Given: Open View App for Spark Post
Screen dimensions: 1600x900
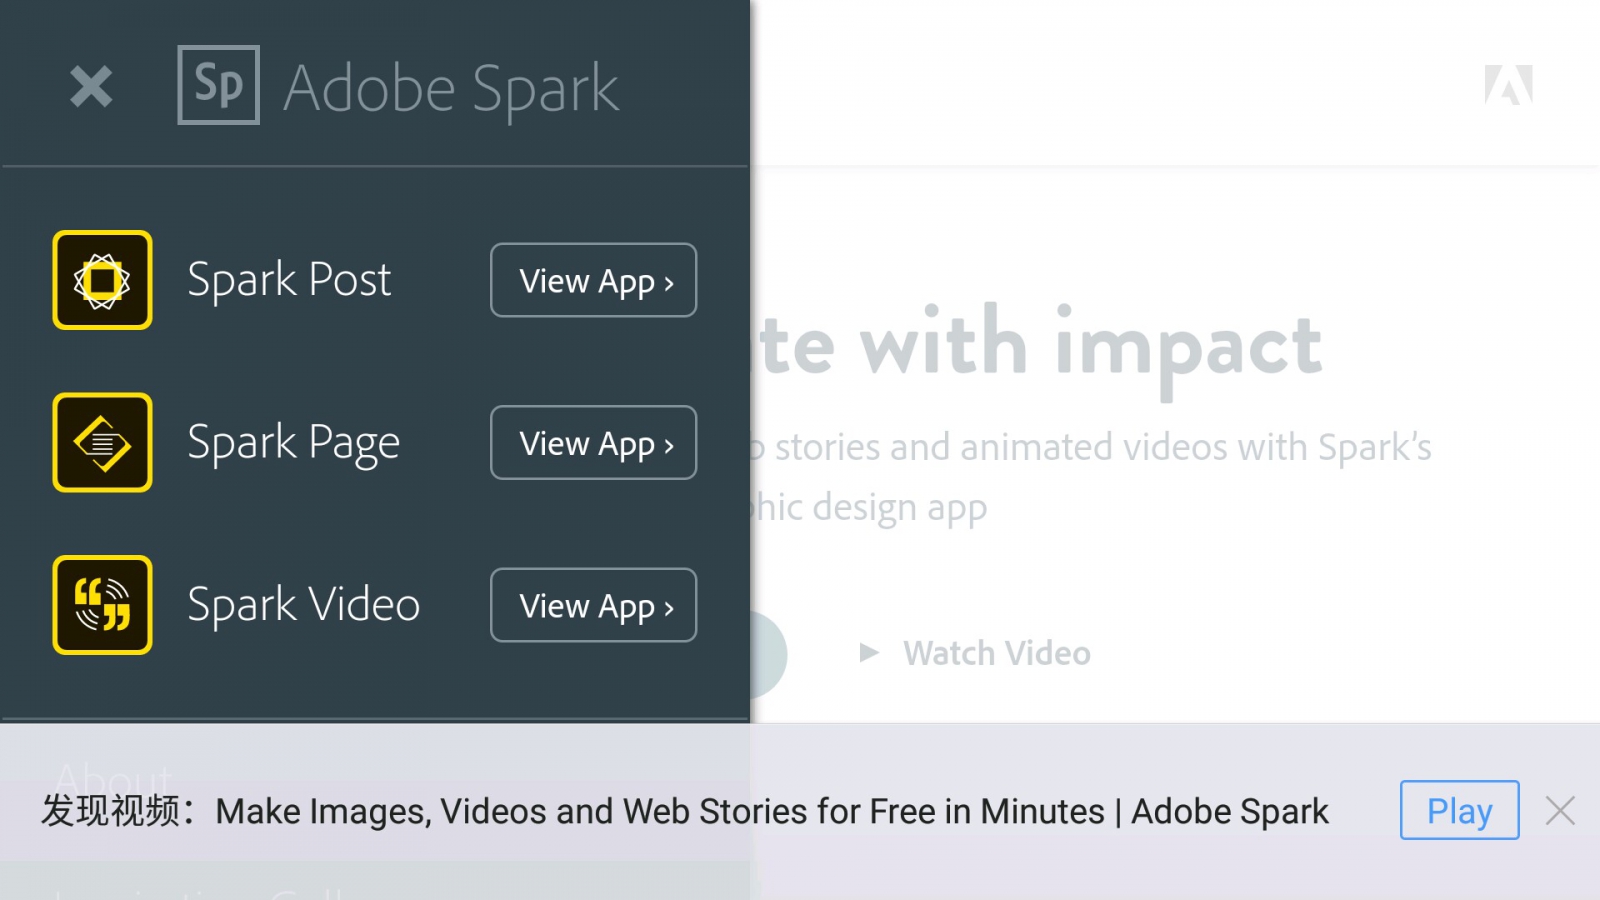Looking at the screenshot, I should coord(593,281).
